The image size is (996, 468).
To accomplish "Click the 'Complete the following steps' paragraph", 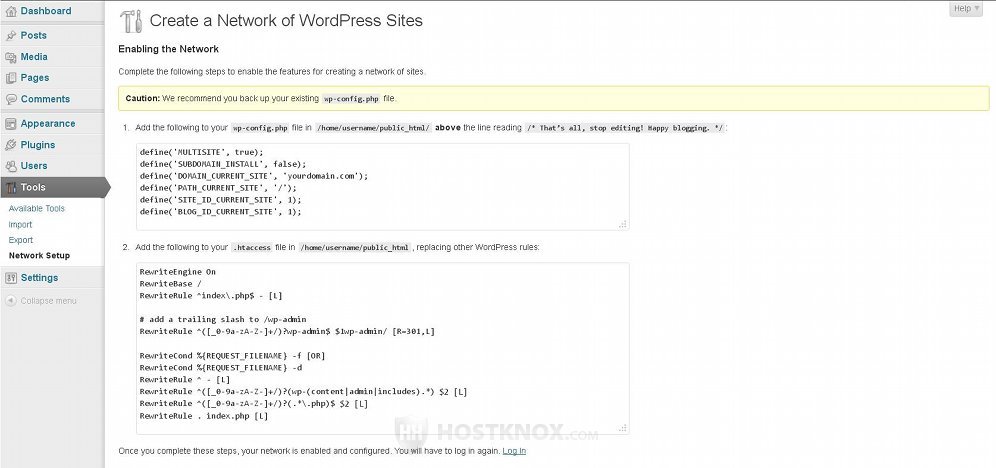I will (x=272, y=72).
